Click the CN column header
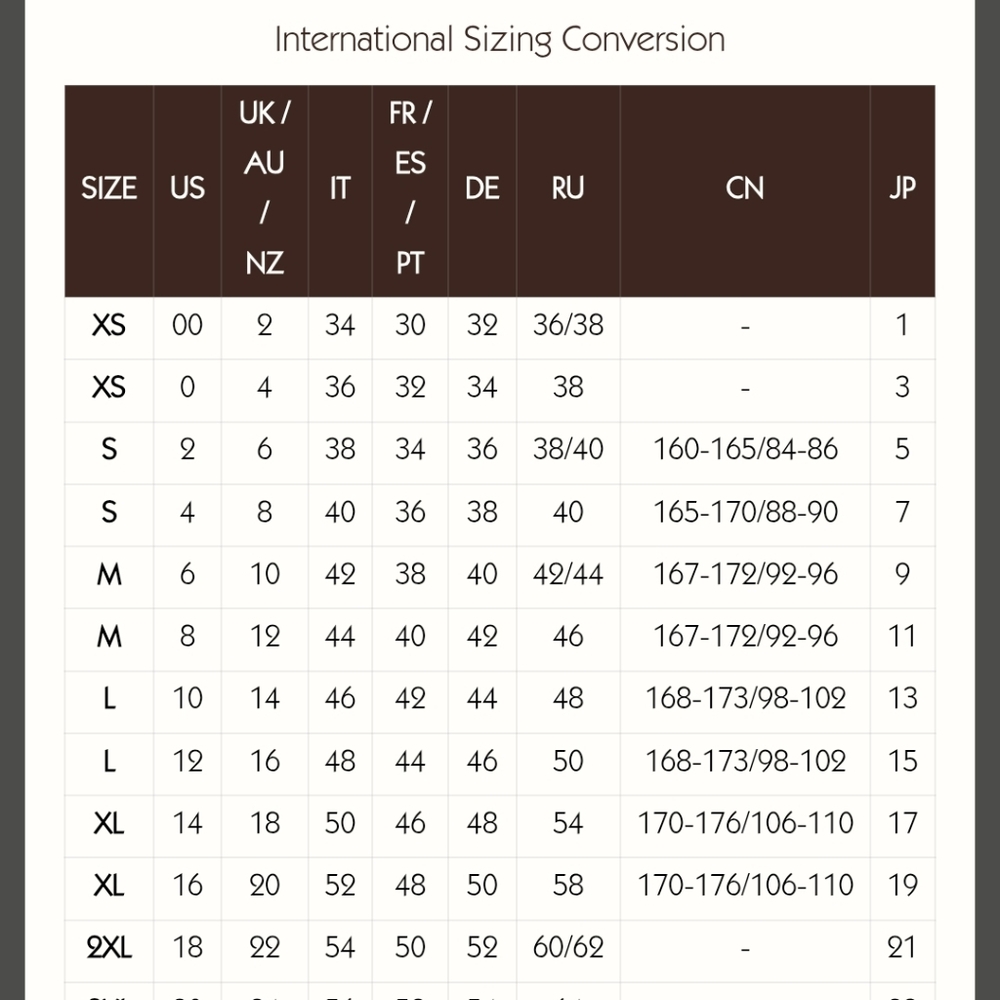Viewport: 1000px width, 1000px height. tap(745, 188)
